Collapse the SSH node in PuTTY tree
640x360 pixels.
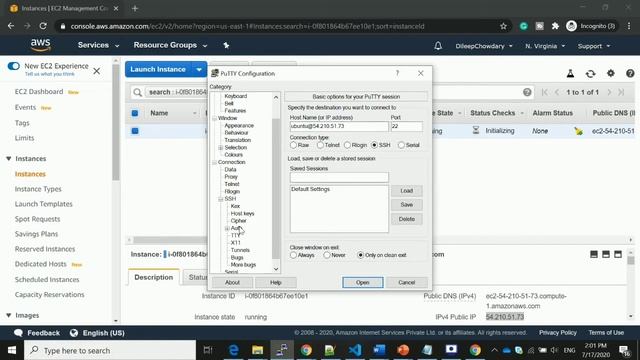click(220, 199)
